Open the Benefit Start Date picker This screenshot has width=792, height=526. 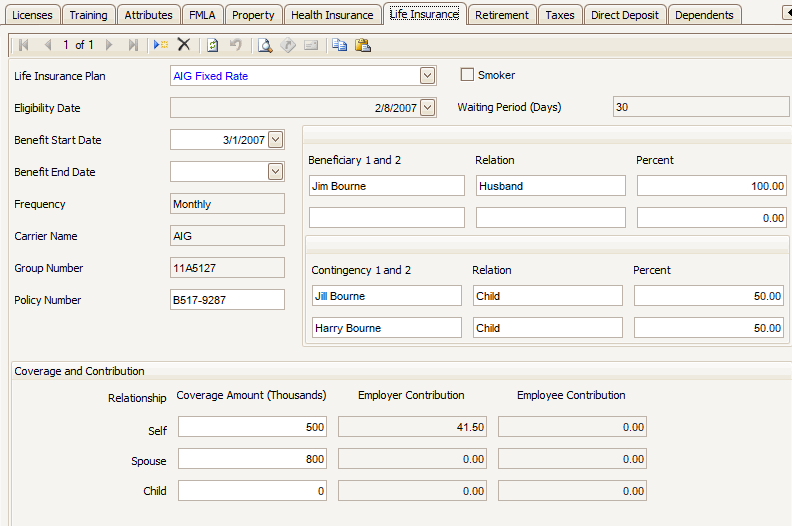point(276,140)
